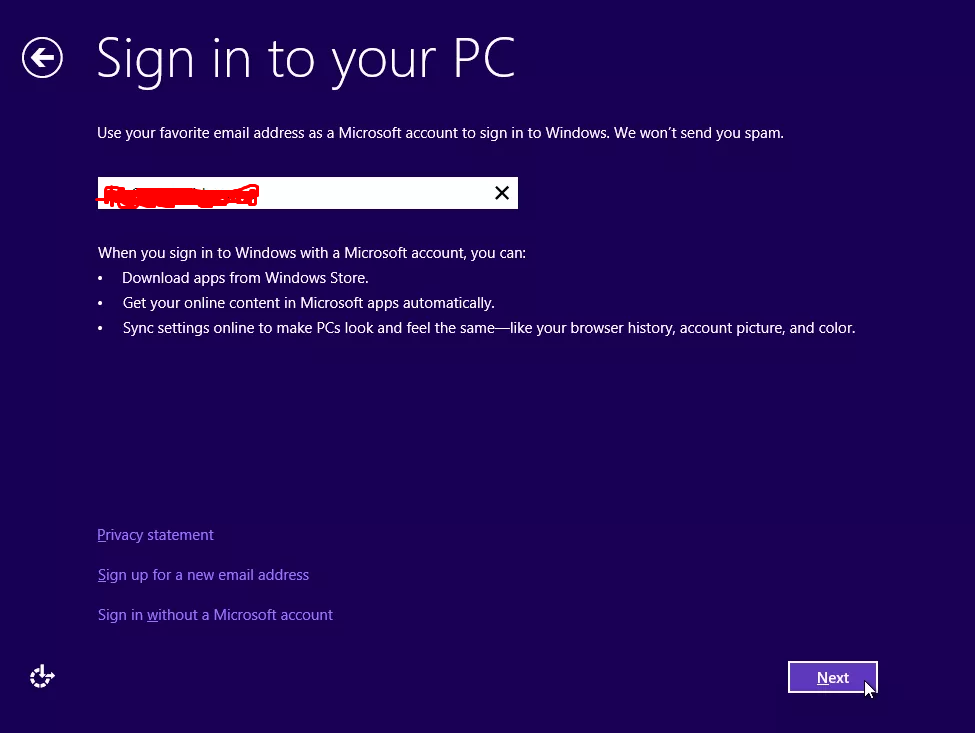Choose Sign in without a Microsoft account
Image resolution: width=975 pixels, height=733 pixels.
[215, 614]
